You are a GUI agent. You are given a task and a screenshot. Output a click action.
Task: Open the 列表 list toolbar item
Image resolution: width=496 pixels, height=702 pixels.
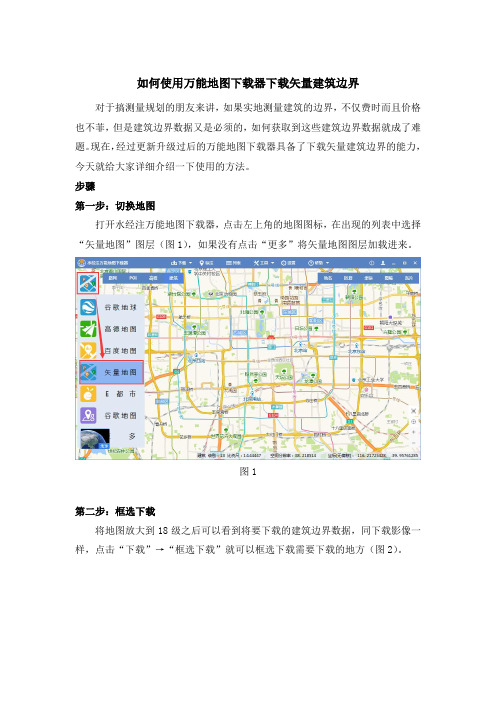point(233,263)
